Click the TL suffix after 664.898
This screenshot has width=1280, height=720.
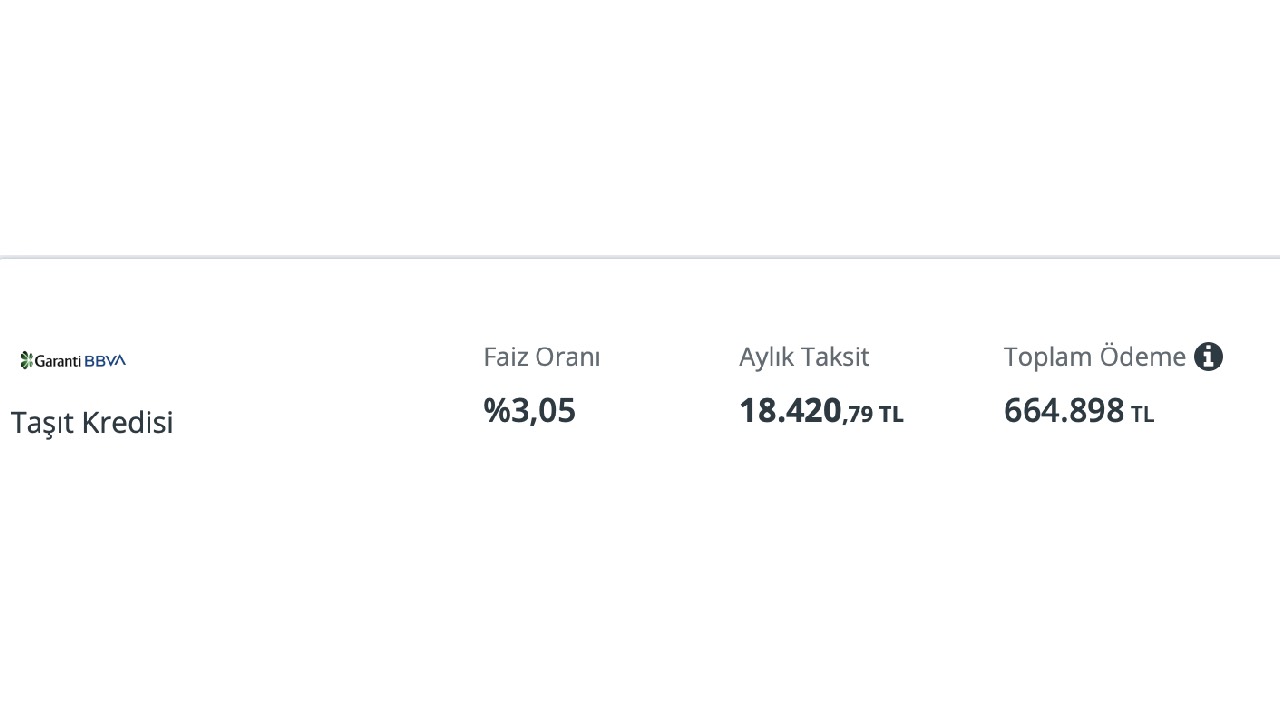[x=1142, y=414]
